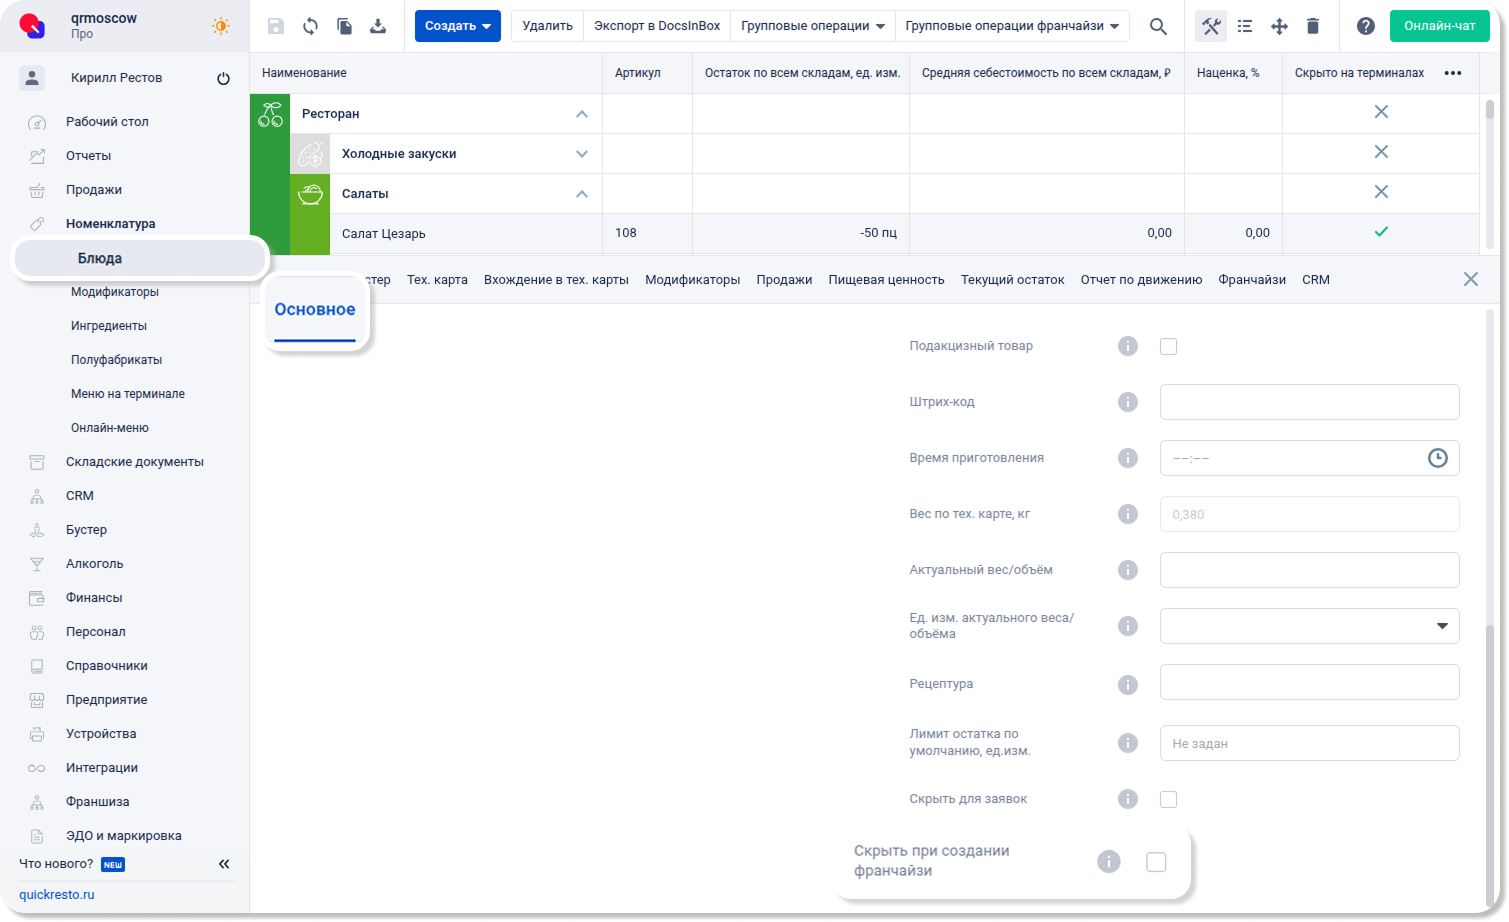Click the save floppy disk icon
The image size is (1509, 922).
coord(276,26)
